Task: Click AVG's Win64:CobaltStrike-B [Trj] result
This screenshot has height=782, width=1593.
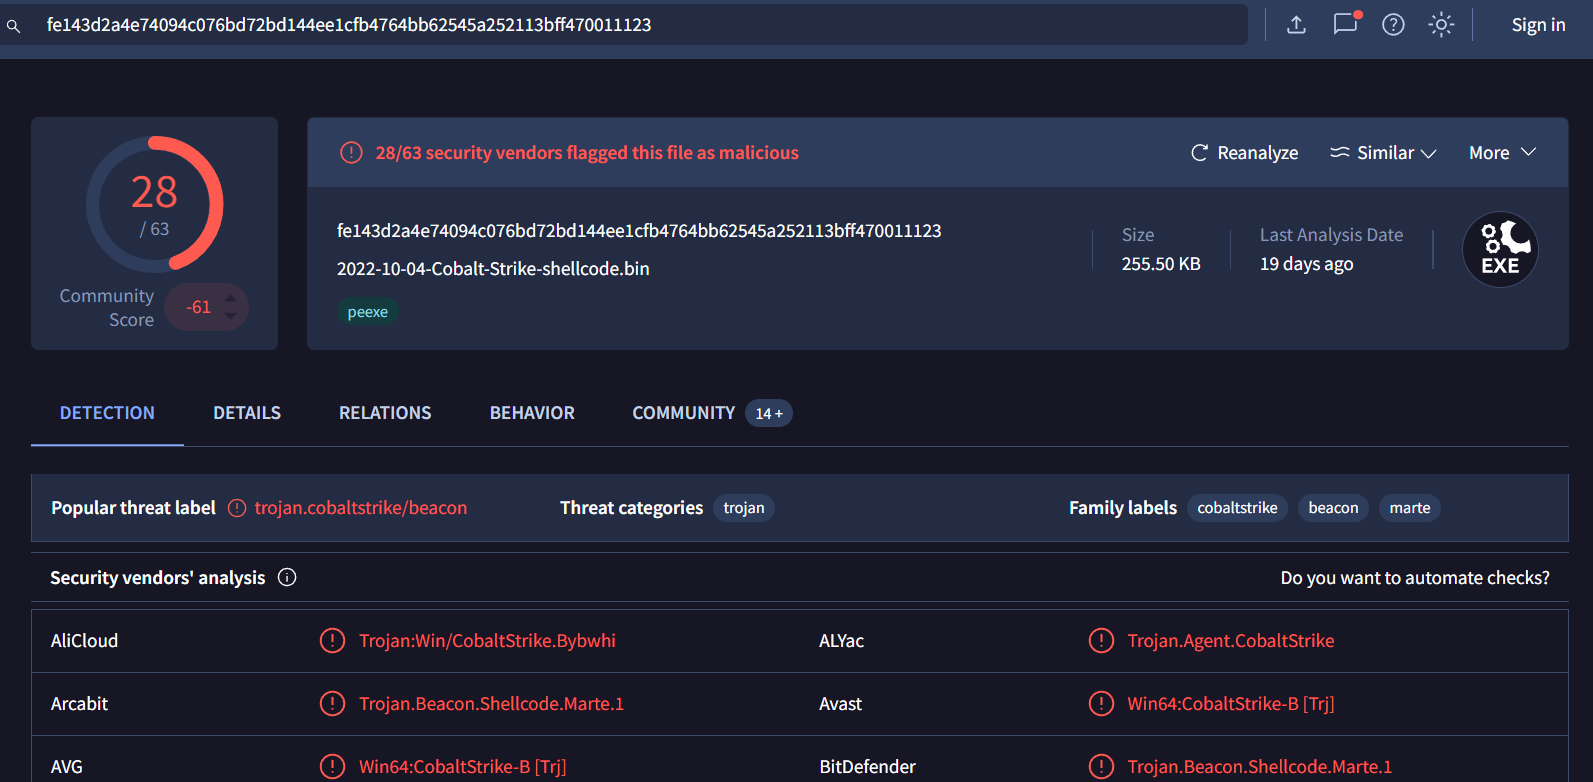Action: pos(462,767)
